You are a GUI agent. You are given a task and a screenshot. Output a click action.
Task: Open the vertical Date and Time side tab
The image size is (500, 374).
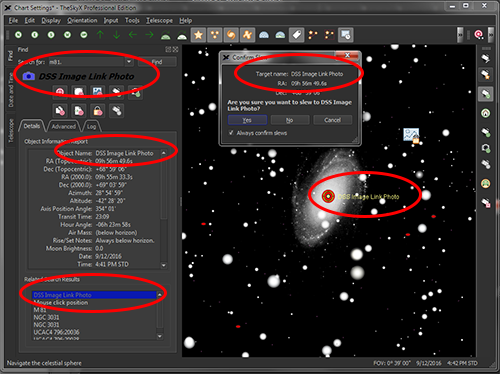tap(11, 90)
